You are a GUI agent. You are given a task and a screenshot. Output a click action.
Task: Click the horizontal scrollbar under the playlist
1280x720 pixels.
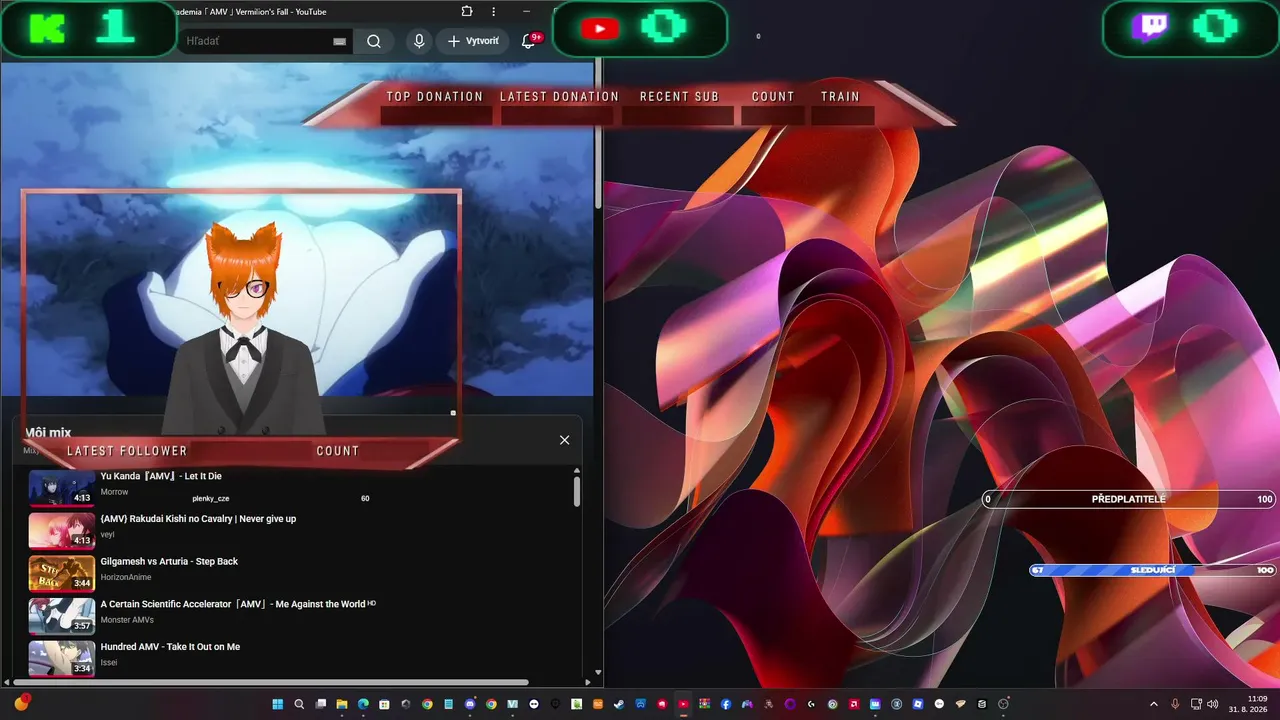(x=270, y=683)
